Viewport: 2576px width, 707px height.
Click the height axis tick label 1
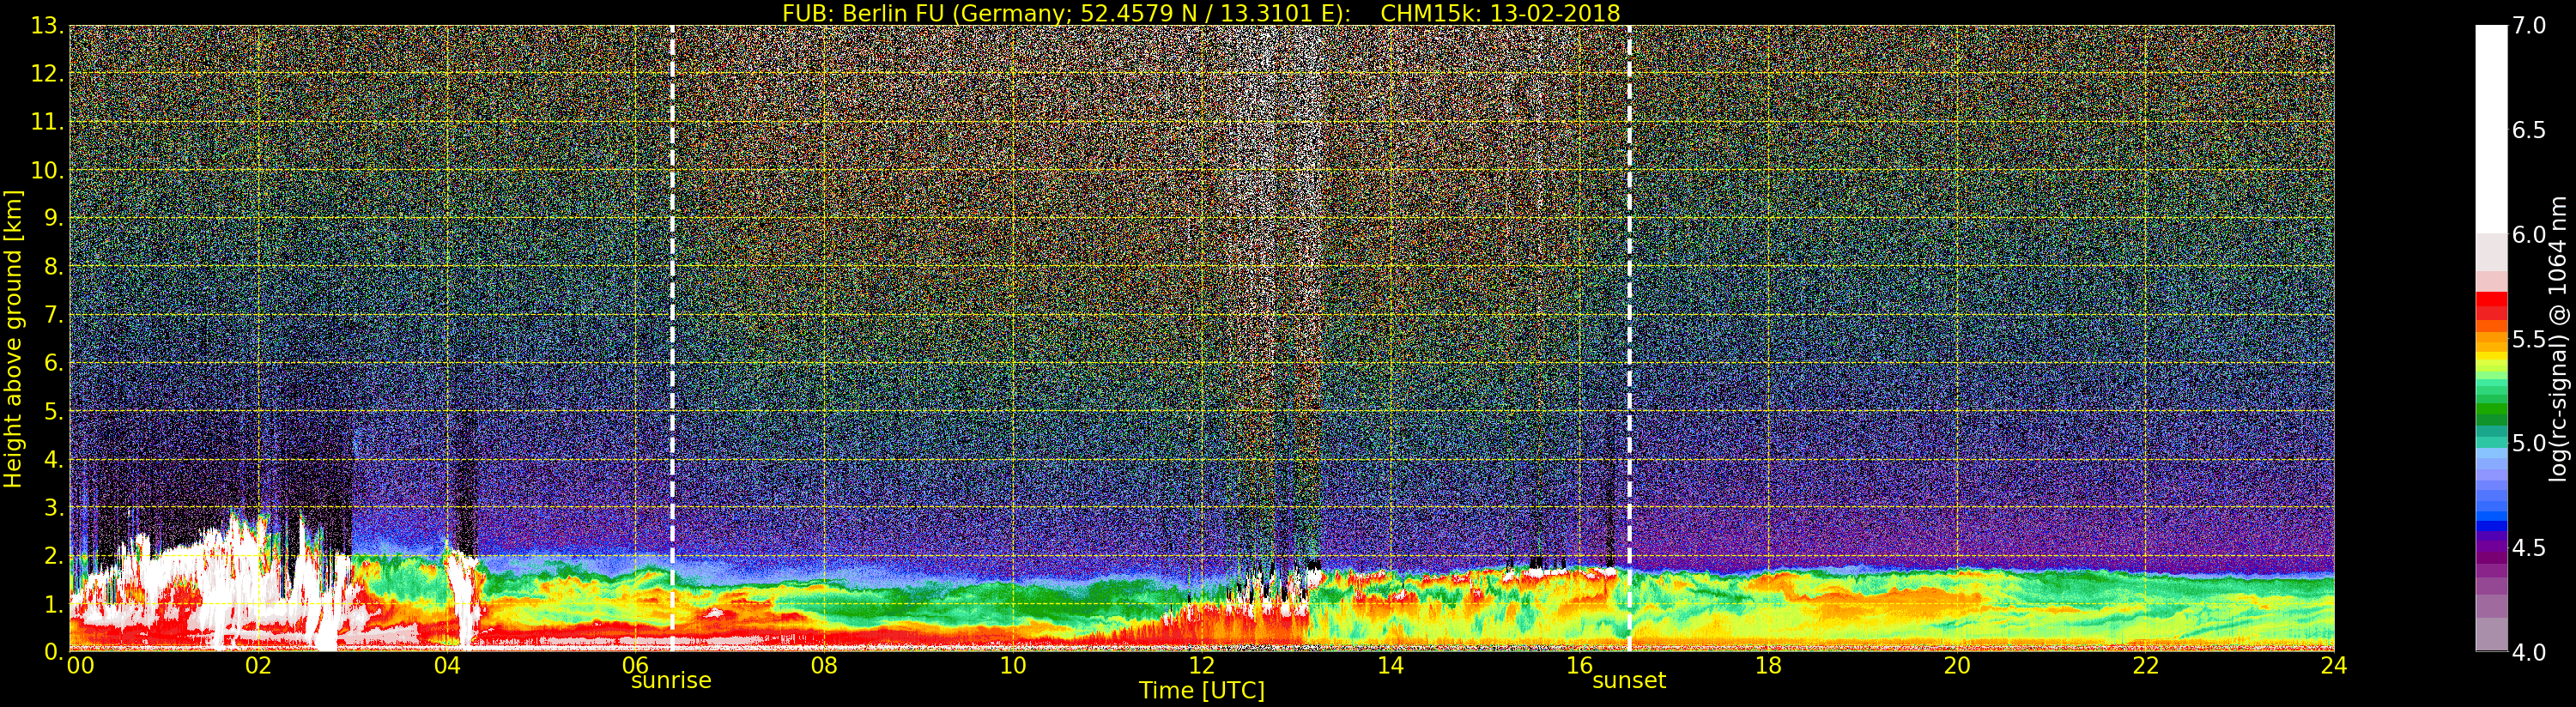pos(53,604)
